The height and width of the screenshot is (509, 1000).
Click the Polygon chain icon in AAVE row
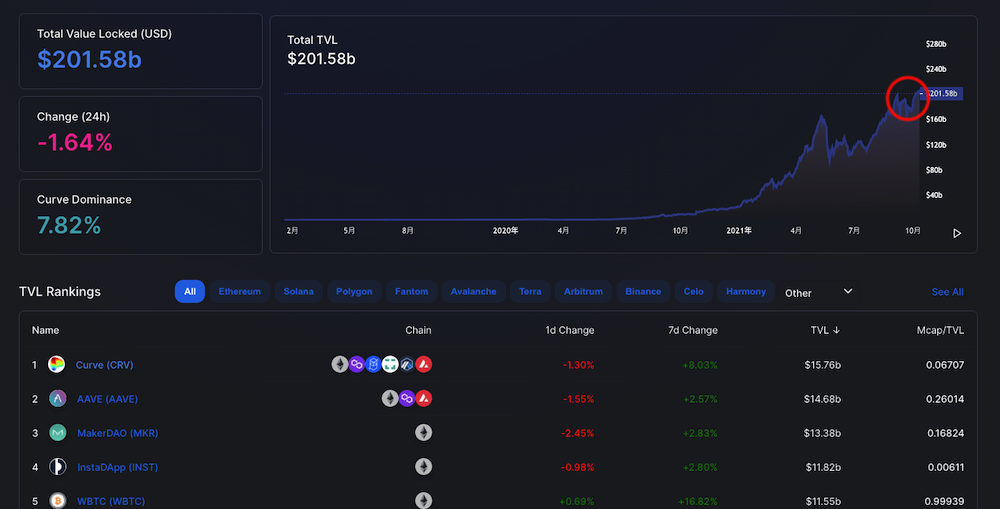[407, 399]
